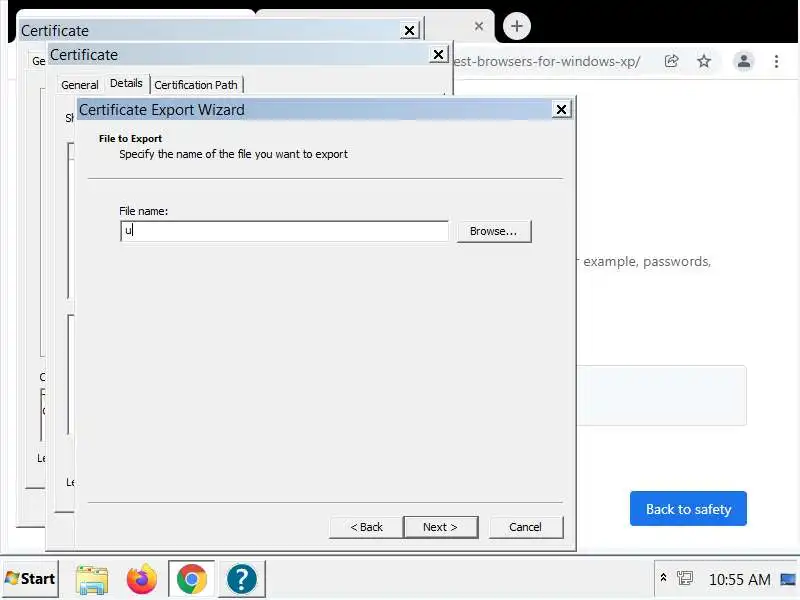The height and width of the screenshot is (600, 800).
Task: Close the front Certificate dialog
Action: (438, 54)
